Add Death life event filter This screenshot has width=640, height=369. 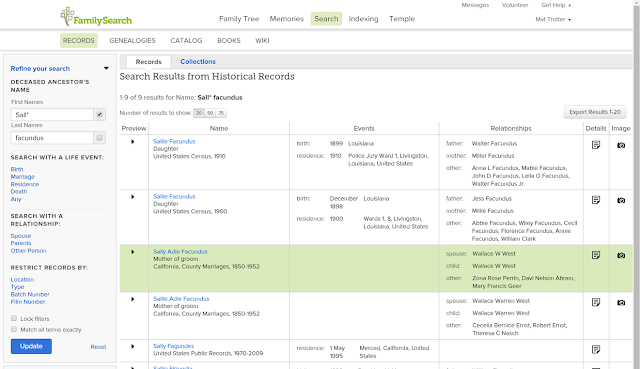tap(19, 191)
